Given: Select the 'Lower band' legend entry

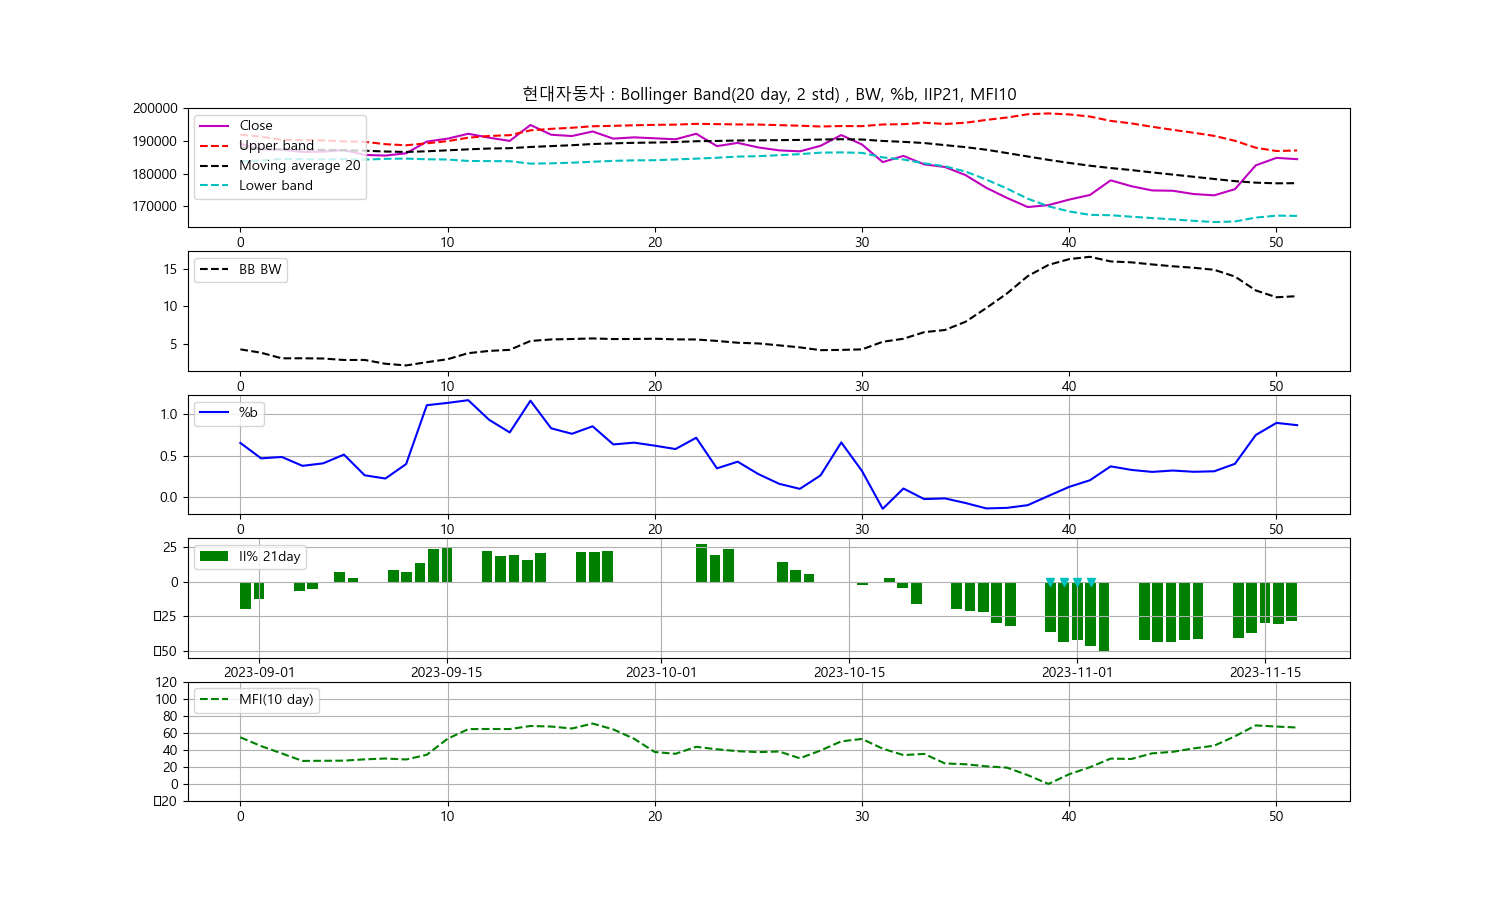Looking at the screenshot, I should [276, 186].
